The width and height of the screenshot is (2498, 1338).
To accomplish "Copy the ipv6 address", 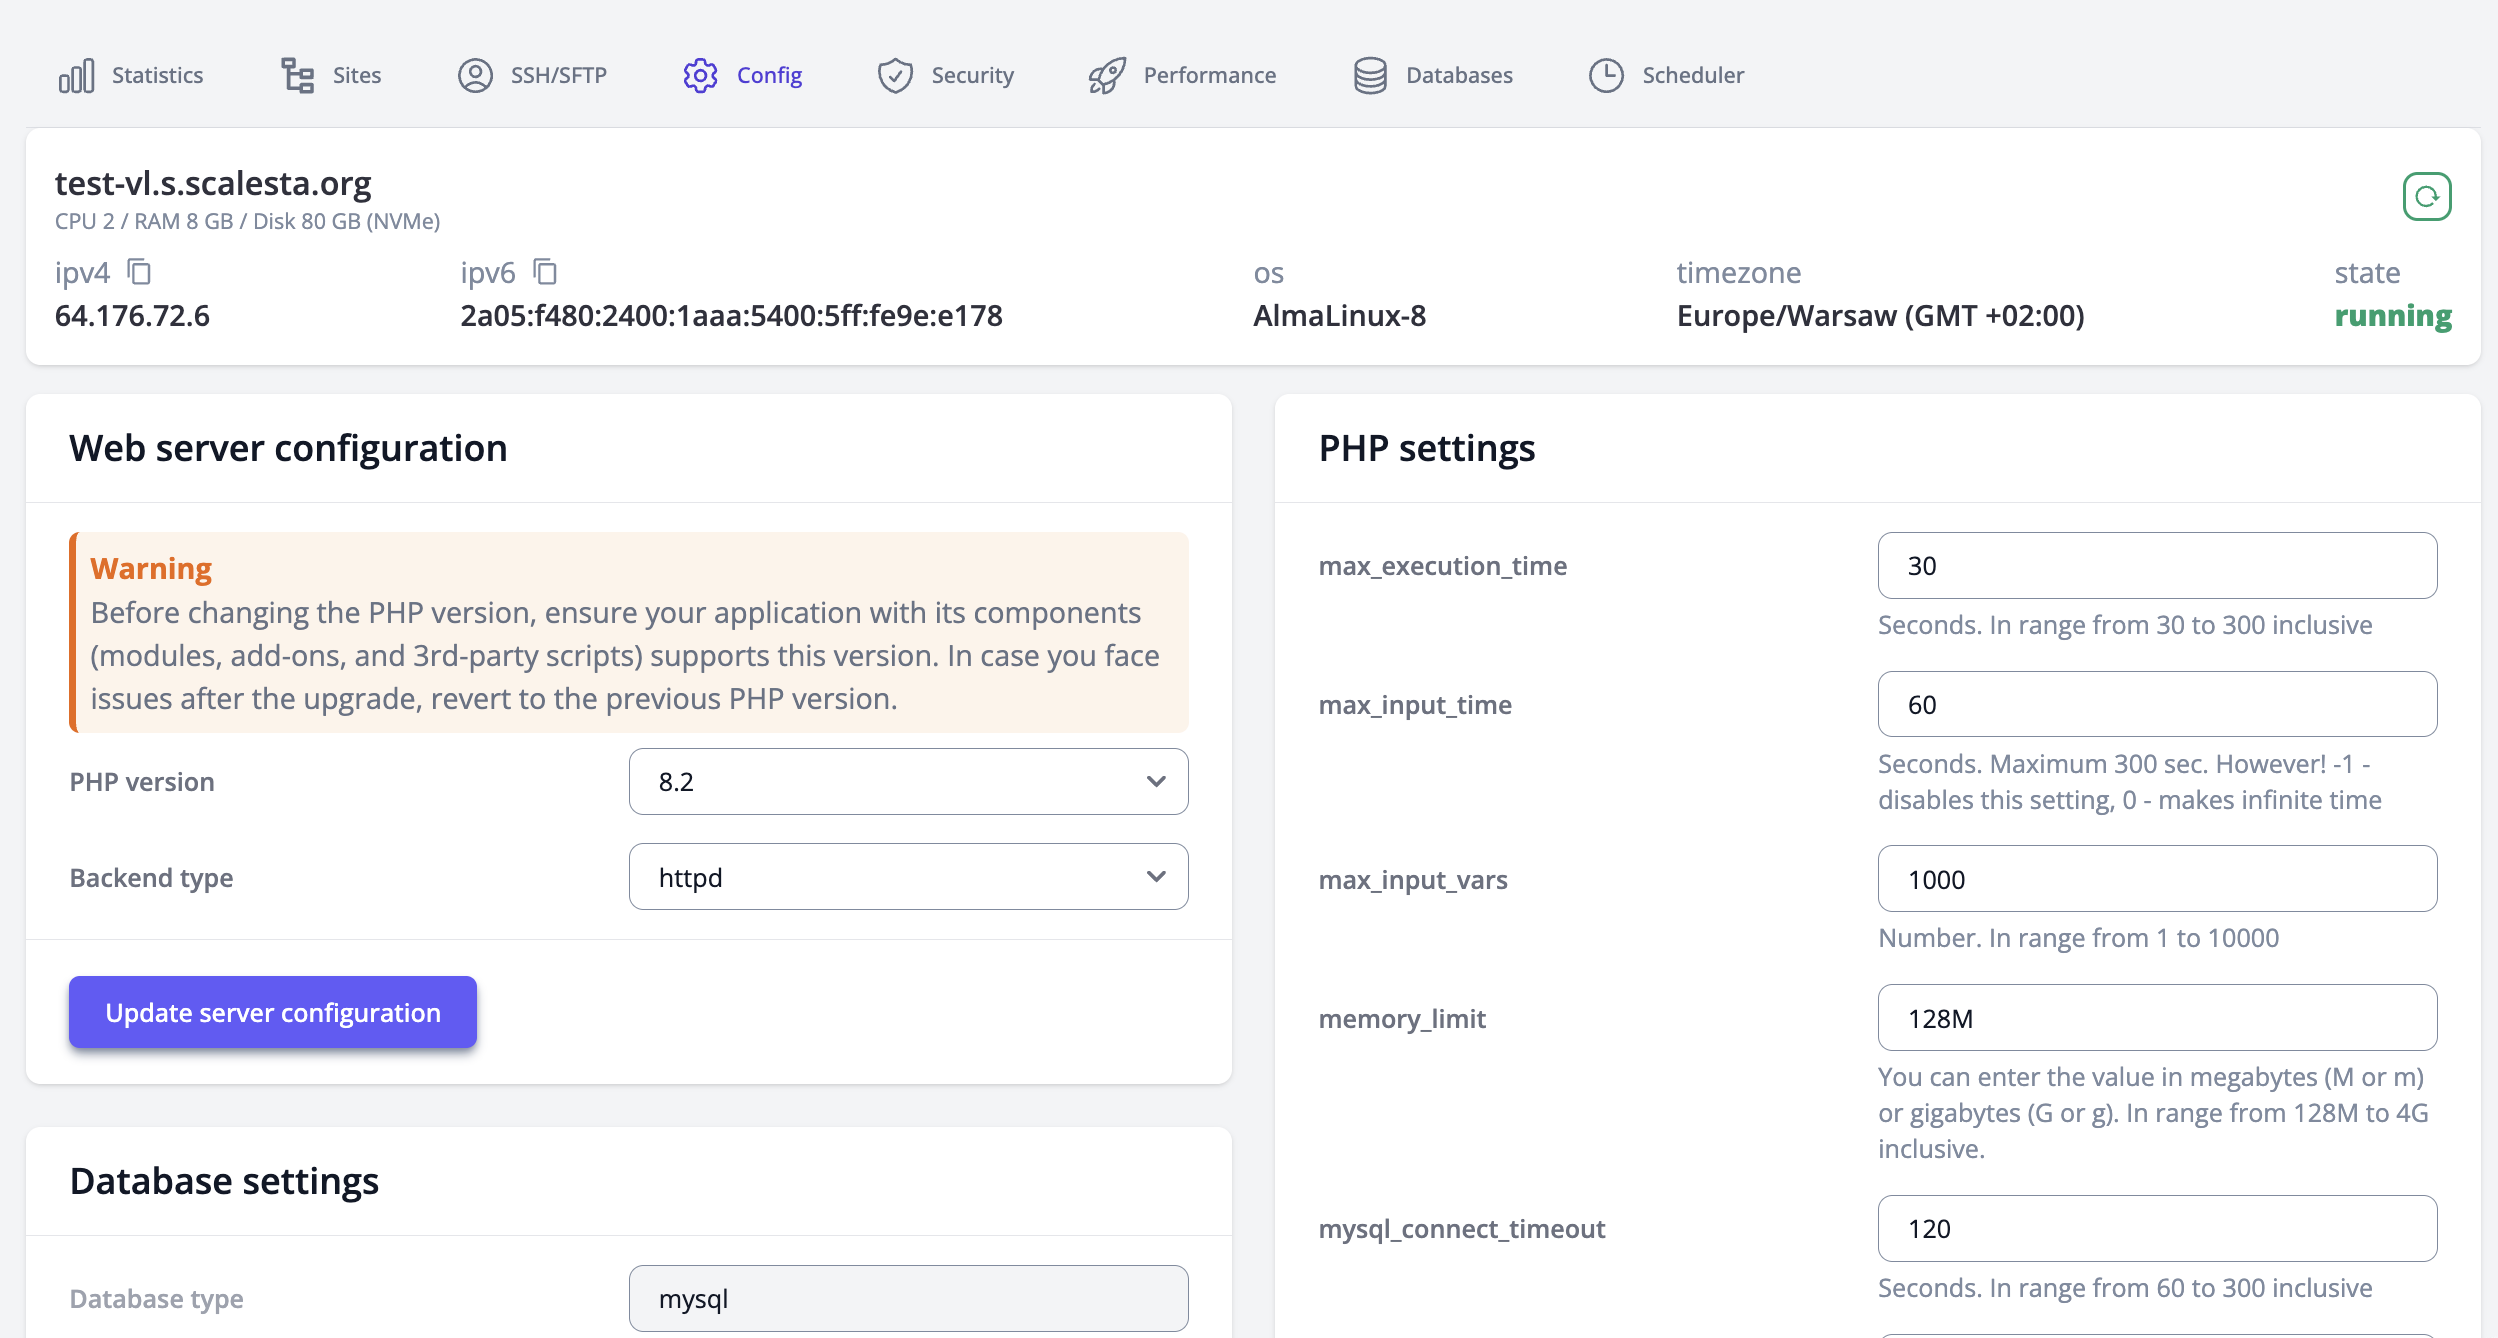I will click(x=545, y=271).
